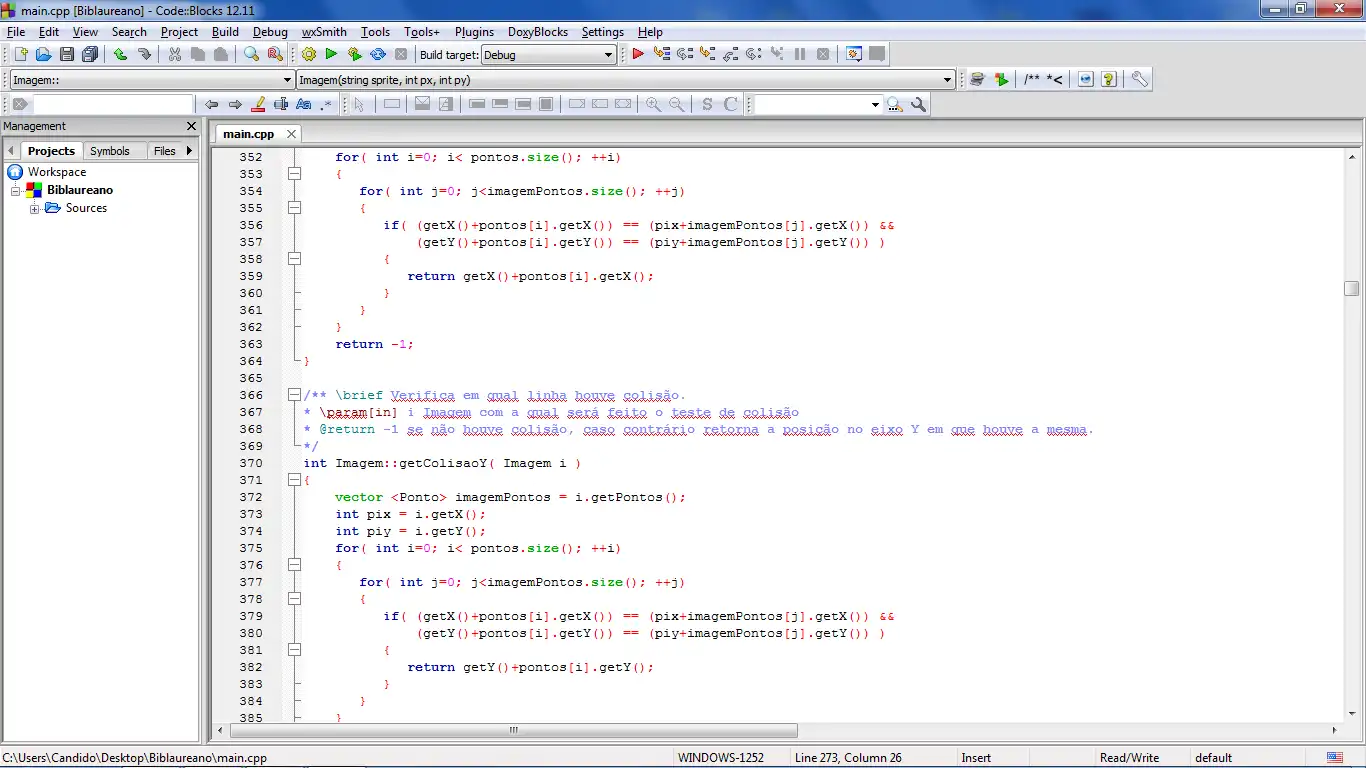The height and width of the screenshot is (768, 1366).
Task: Run the project with green play icon
Action: click(x=331, y=54)
